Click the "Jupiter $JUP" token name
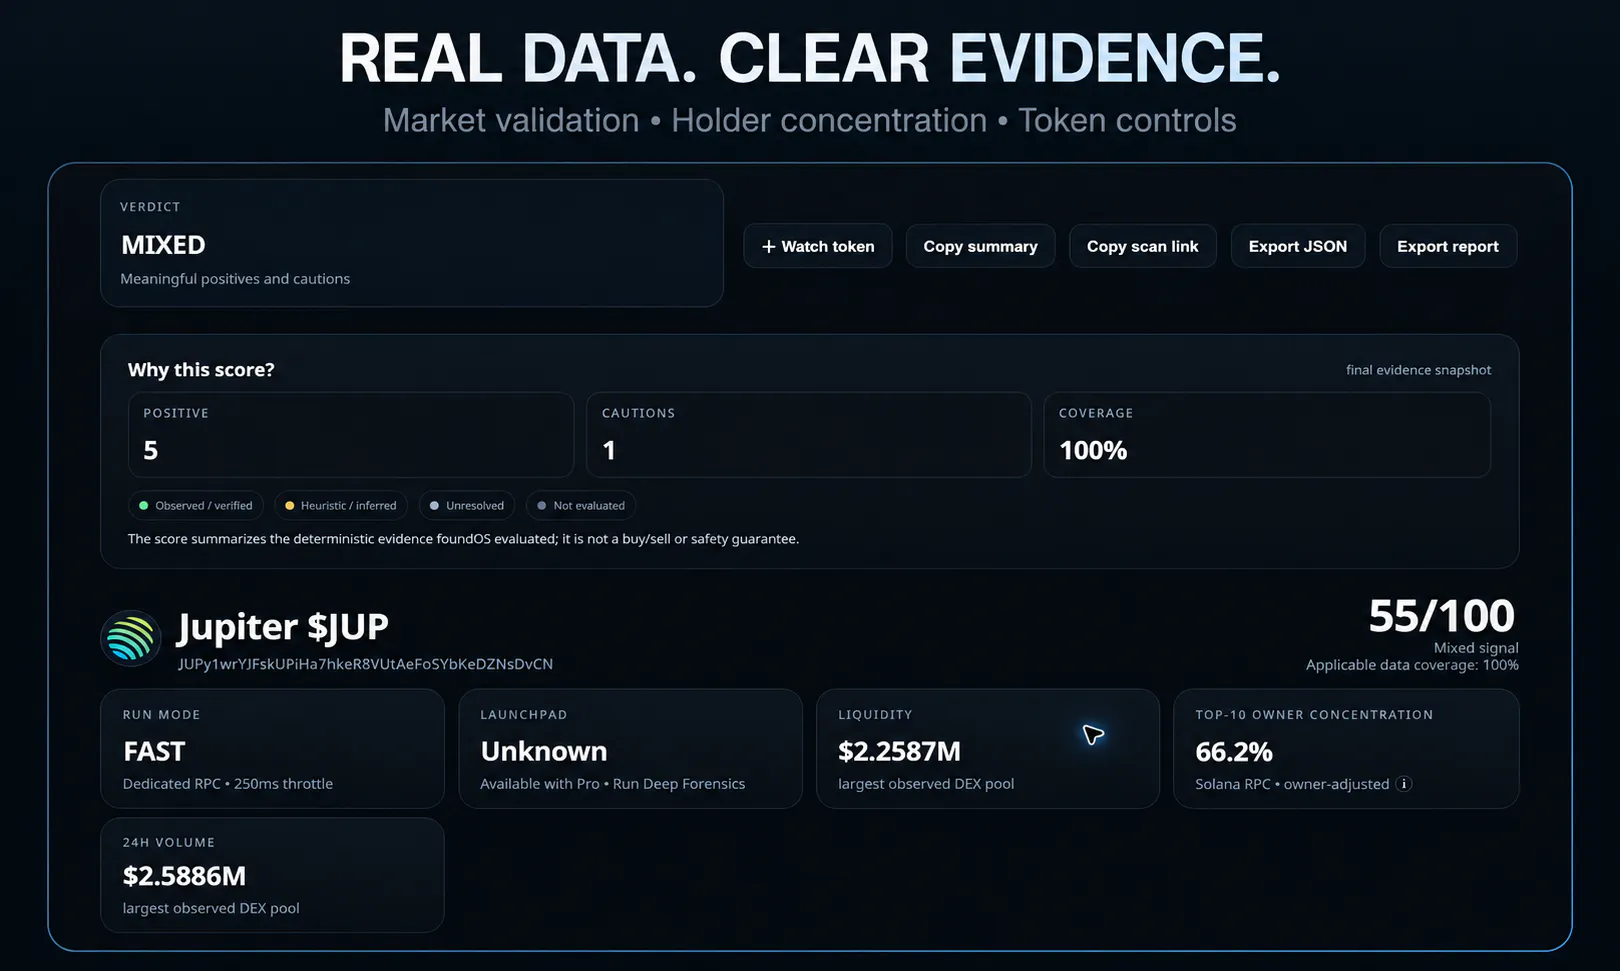Image resolution: width=1620 pixels, height=971 pixels. 283,627
